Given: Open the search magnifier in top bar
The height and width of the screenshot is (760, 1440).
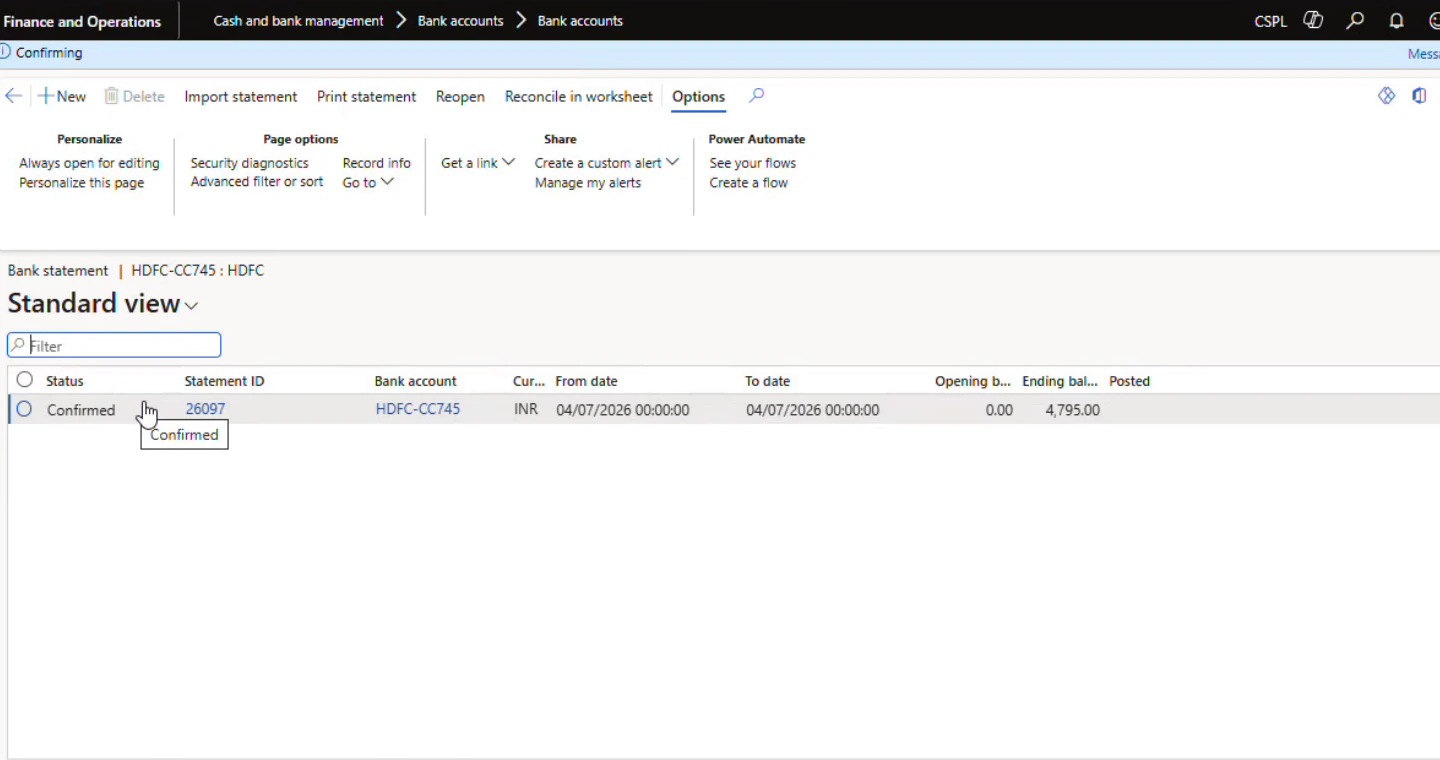Looking at the screenshot, I should click(1355, 20).
